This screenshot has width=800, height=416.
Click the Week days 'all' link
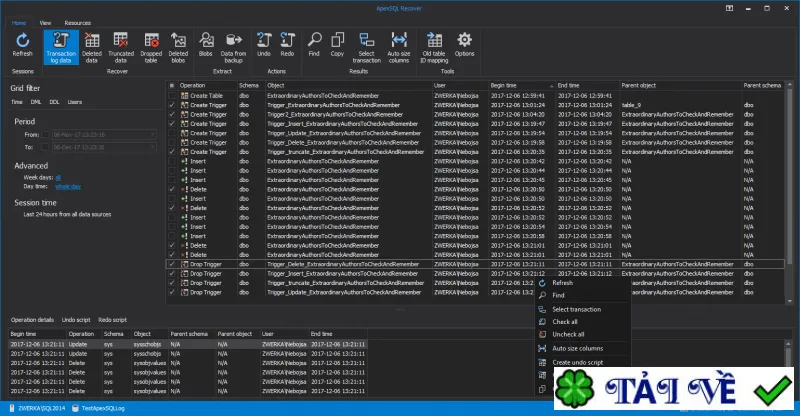(x=58, y=178)
